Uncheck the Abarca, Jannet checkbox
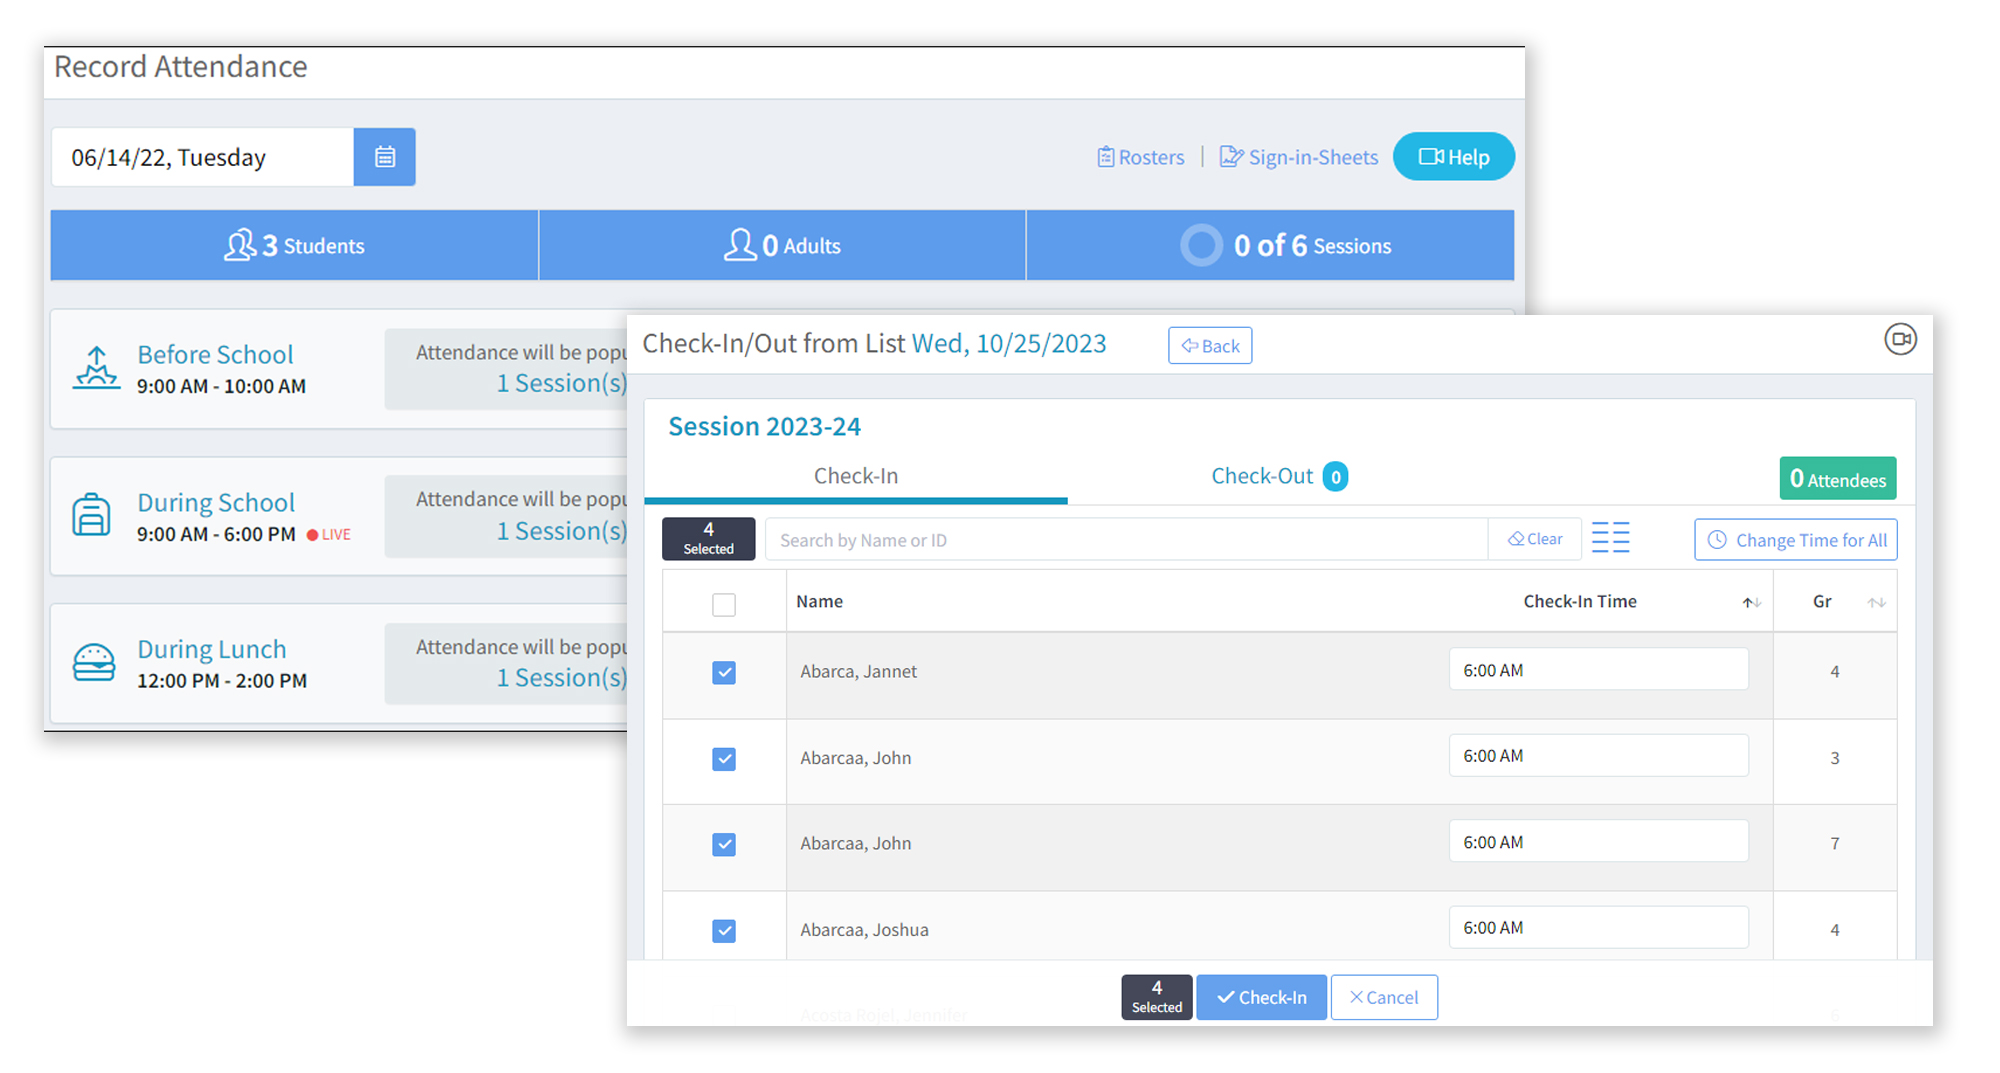2000x1073 pixels. [724, 673]
